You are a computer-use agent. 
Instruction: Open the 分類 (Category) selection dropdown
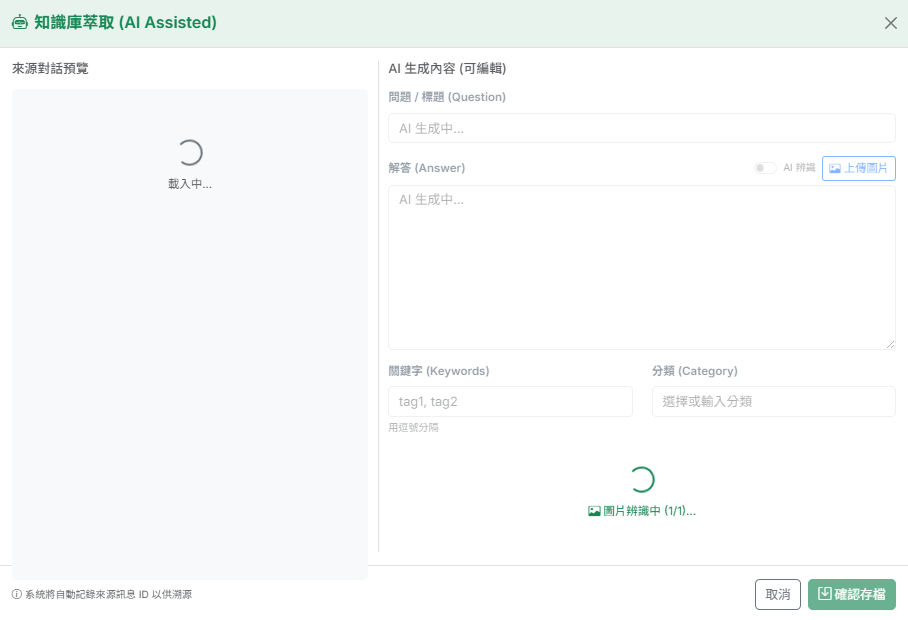click(773, 401)
